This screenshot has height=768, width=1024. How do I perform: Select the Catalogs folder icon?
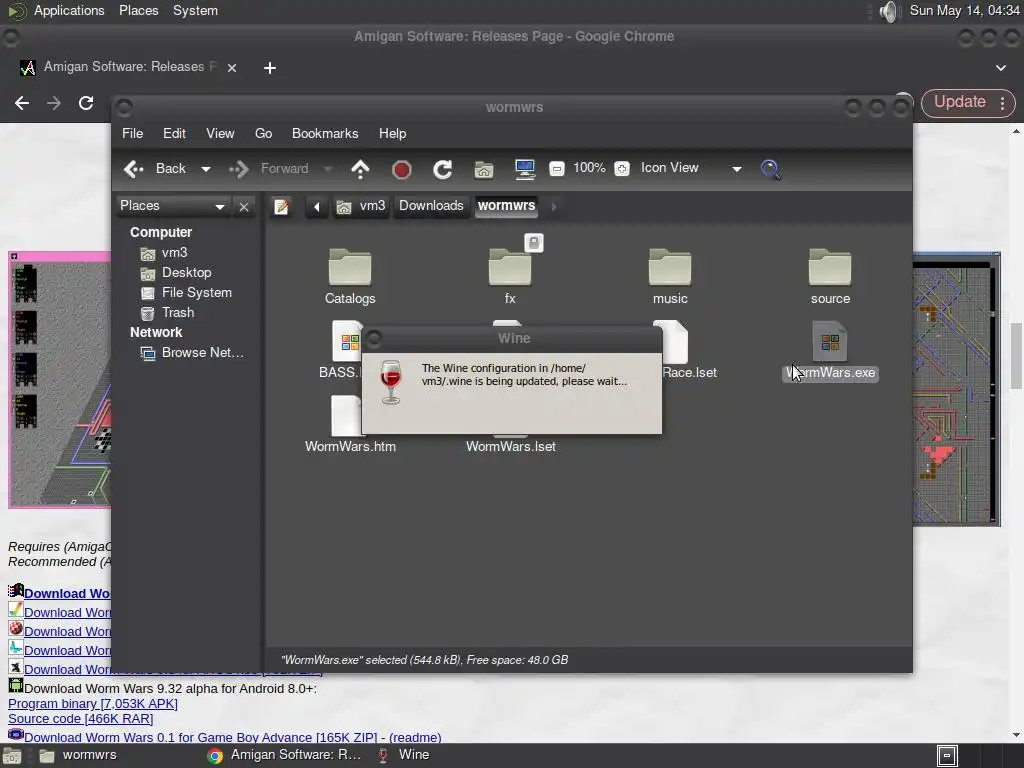point(350,266)
